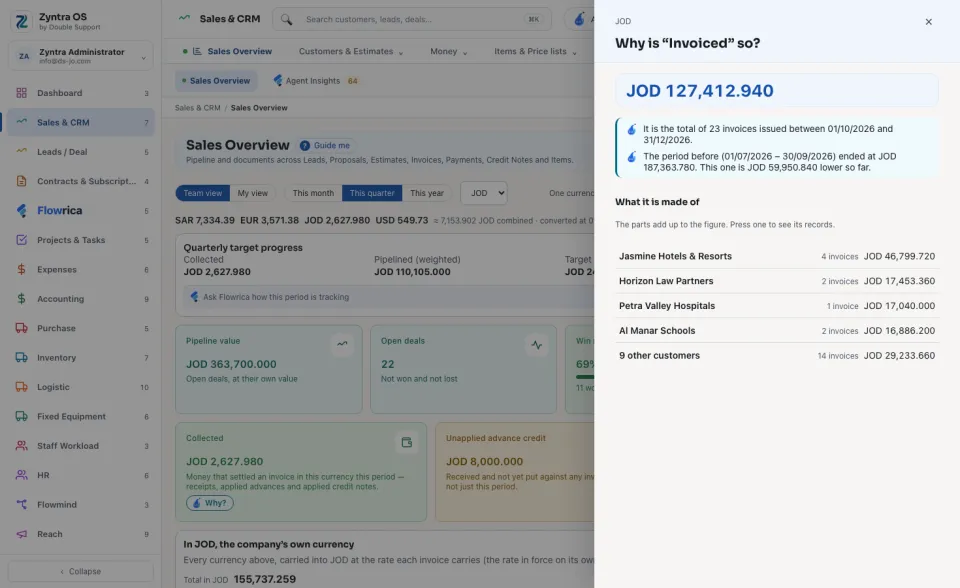Open Flowmind branch icon

click(x=21, y=505)
